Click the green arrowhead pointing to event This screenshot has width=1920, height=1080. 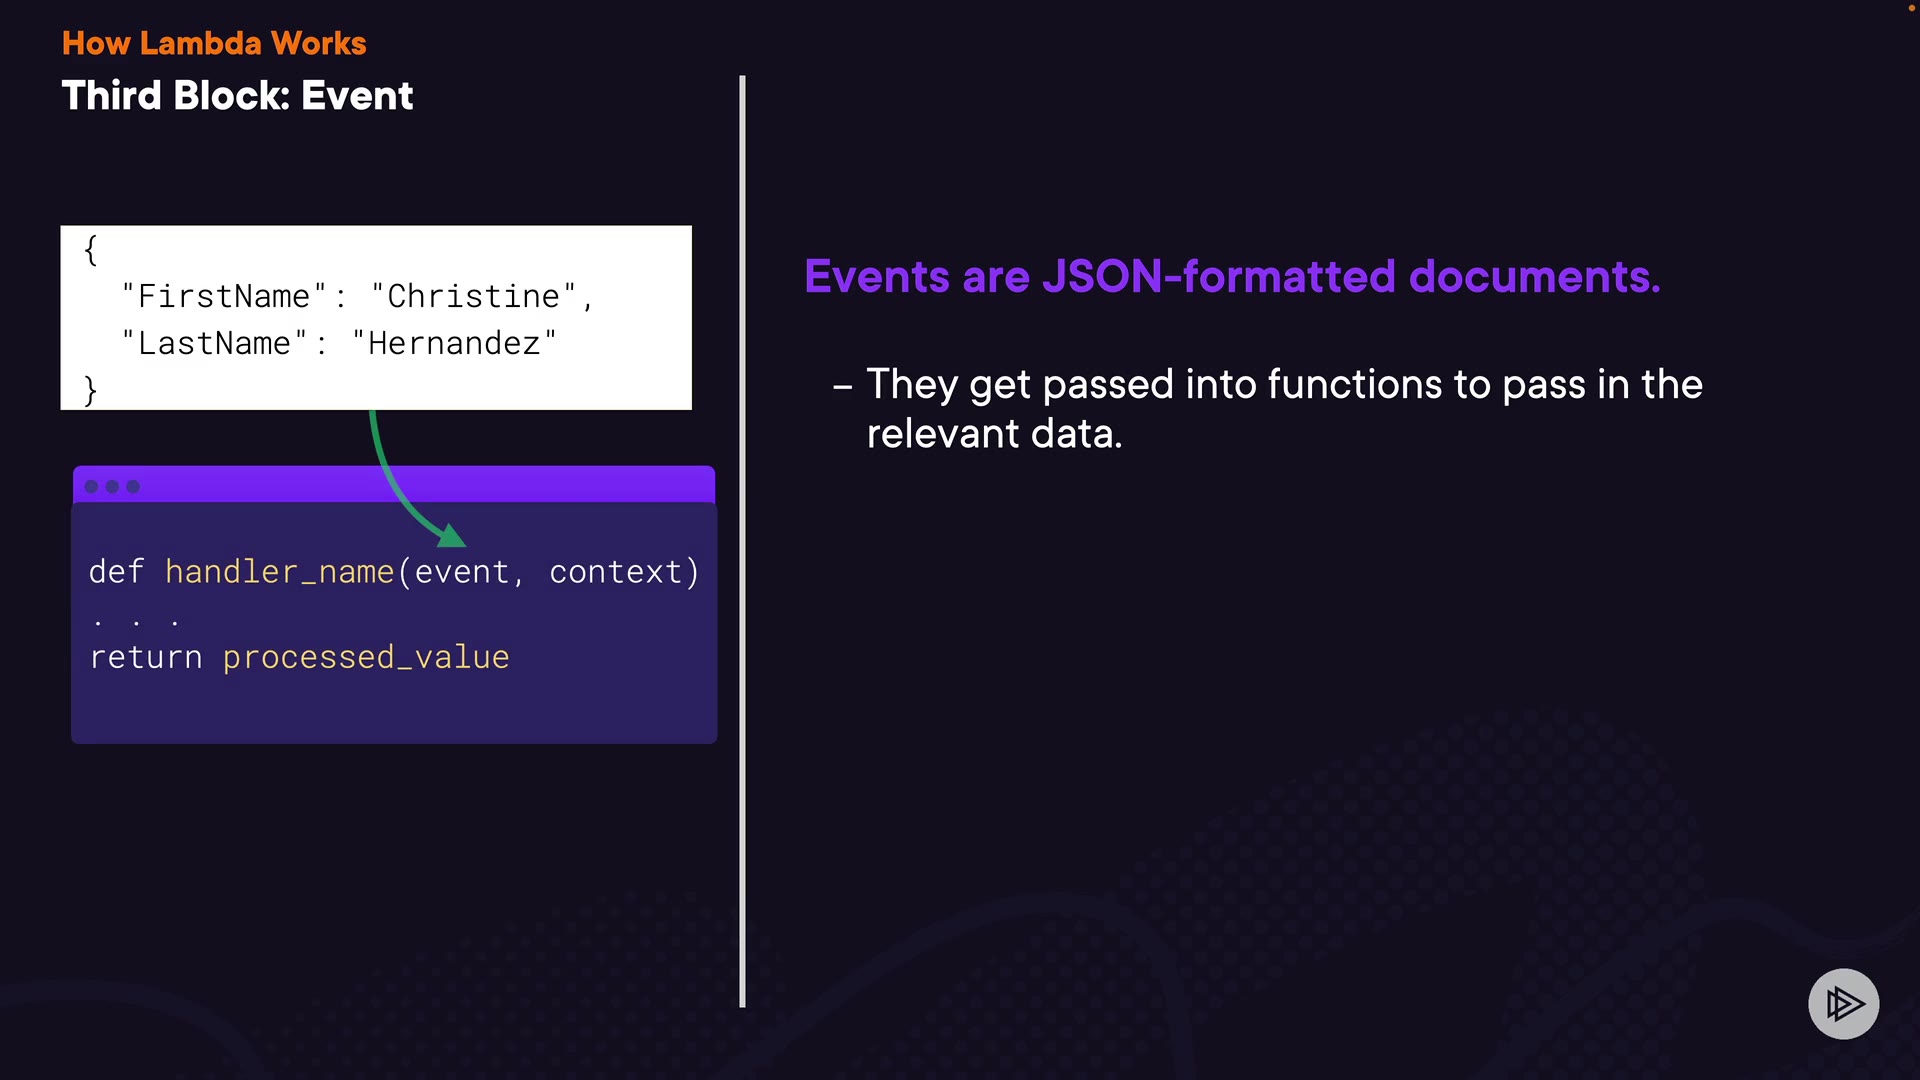click(x=451, y=536)
